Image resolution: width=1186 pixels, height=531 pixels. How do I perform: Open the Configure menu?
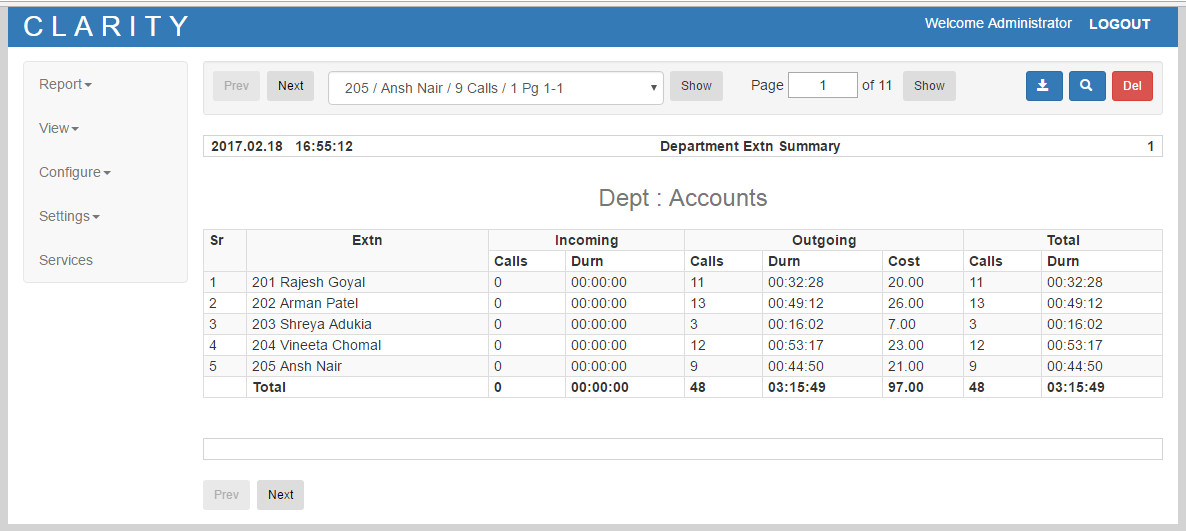(x=75, y=172)
